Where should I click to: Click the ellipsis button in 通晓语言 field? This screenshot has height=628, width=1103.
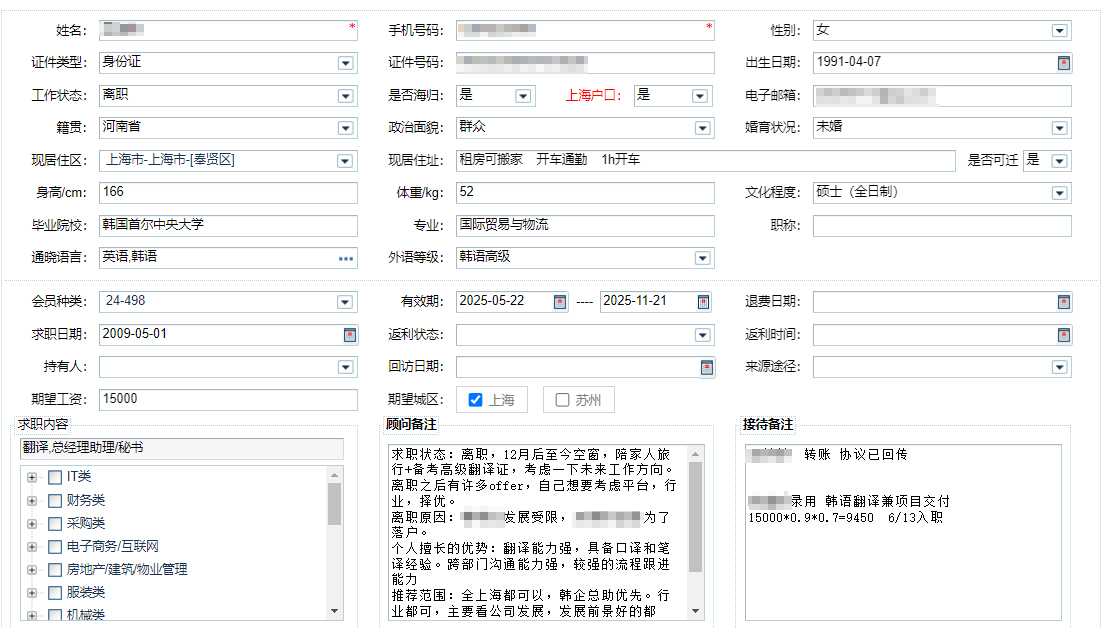coord(345,258)
